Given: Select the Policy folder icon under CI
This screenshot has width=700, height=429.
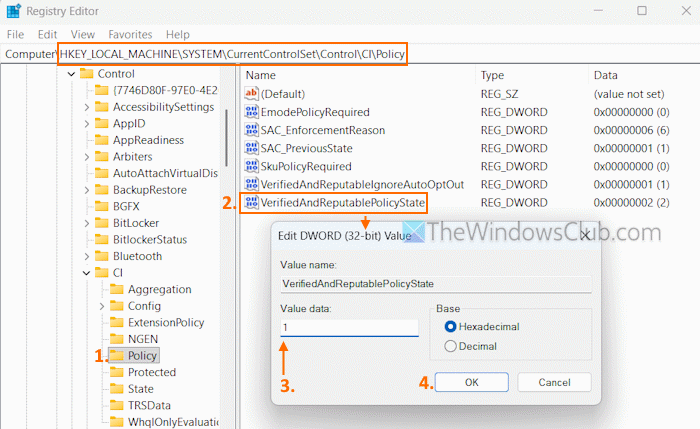Looking at the screenshot, I should pos(117,355).
